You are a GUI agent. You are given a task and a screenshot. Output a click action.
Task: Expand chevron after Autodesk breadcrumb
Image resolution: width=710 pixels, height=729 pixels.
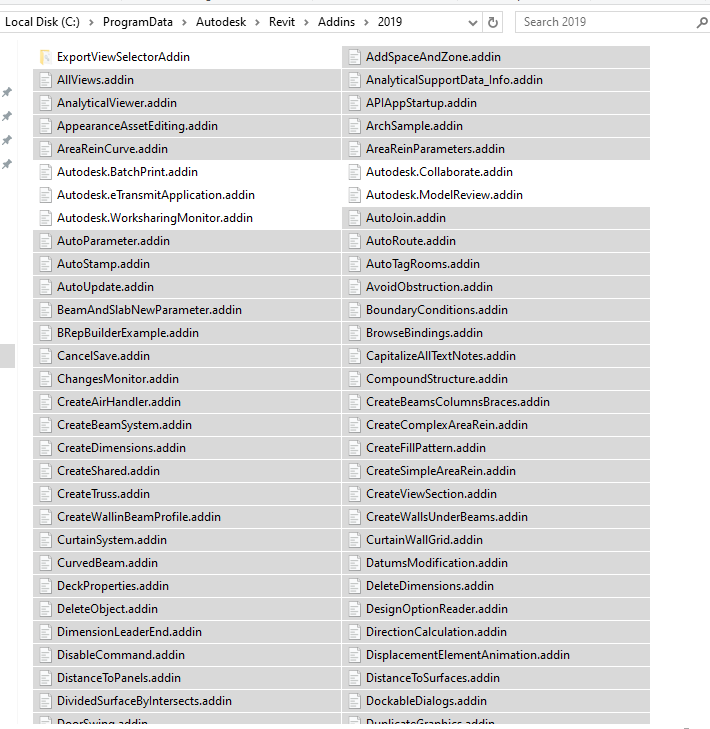[257, 22]
